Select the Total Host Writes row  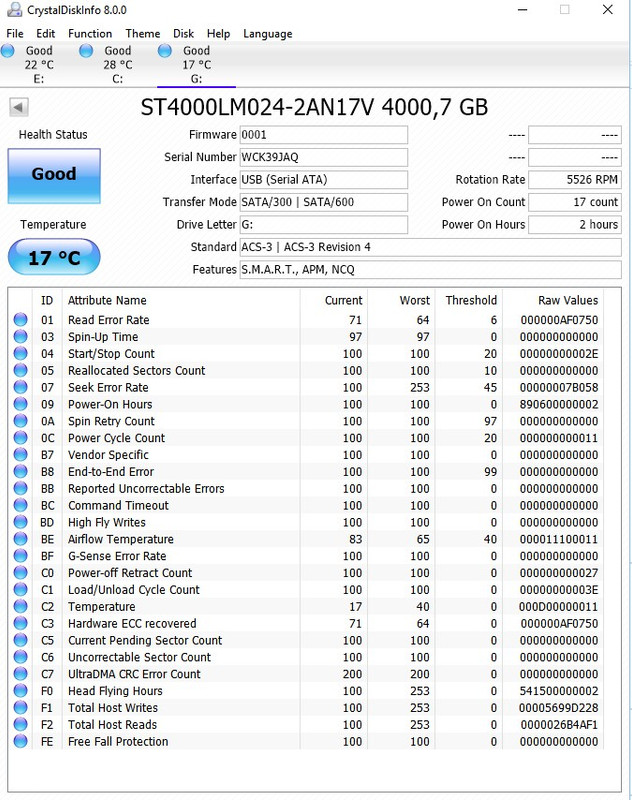(x=306, y=707)
